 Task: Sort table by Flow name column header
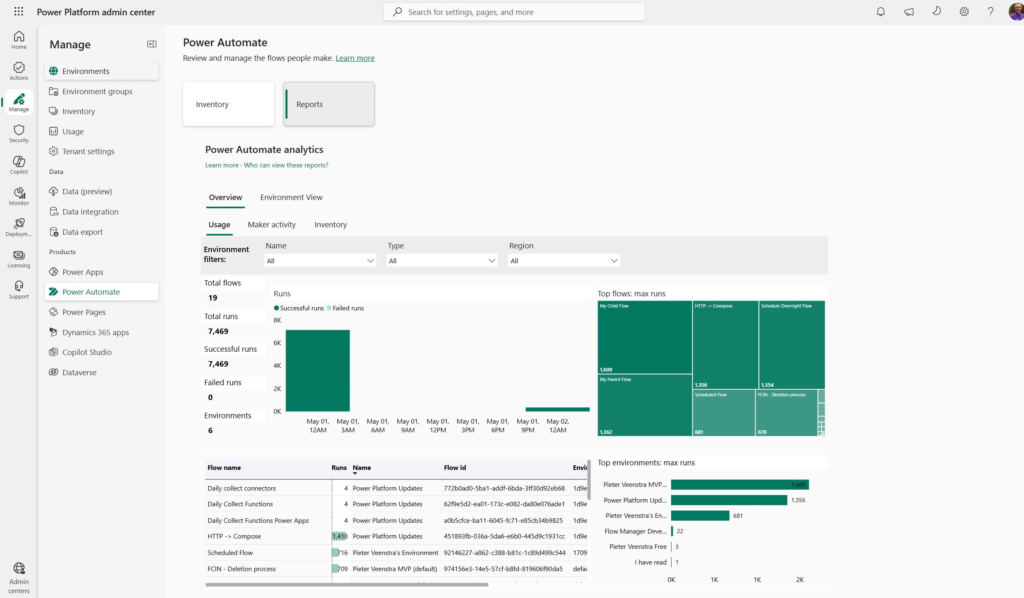pyautogui.click(x=224, y=468)
